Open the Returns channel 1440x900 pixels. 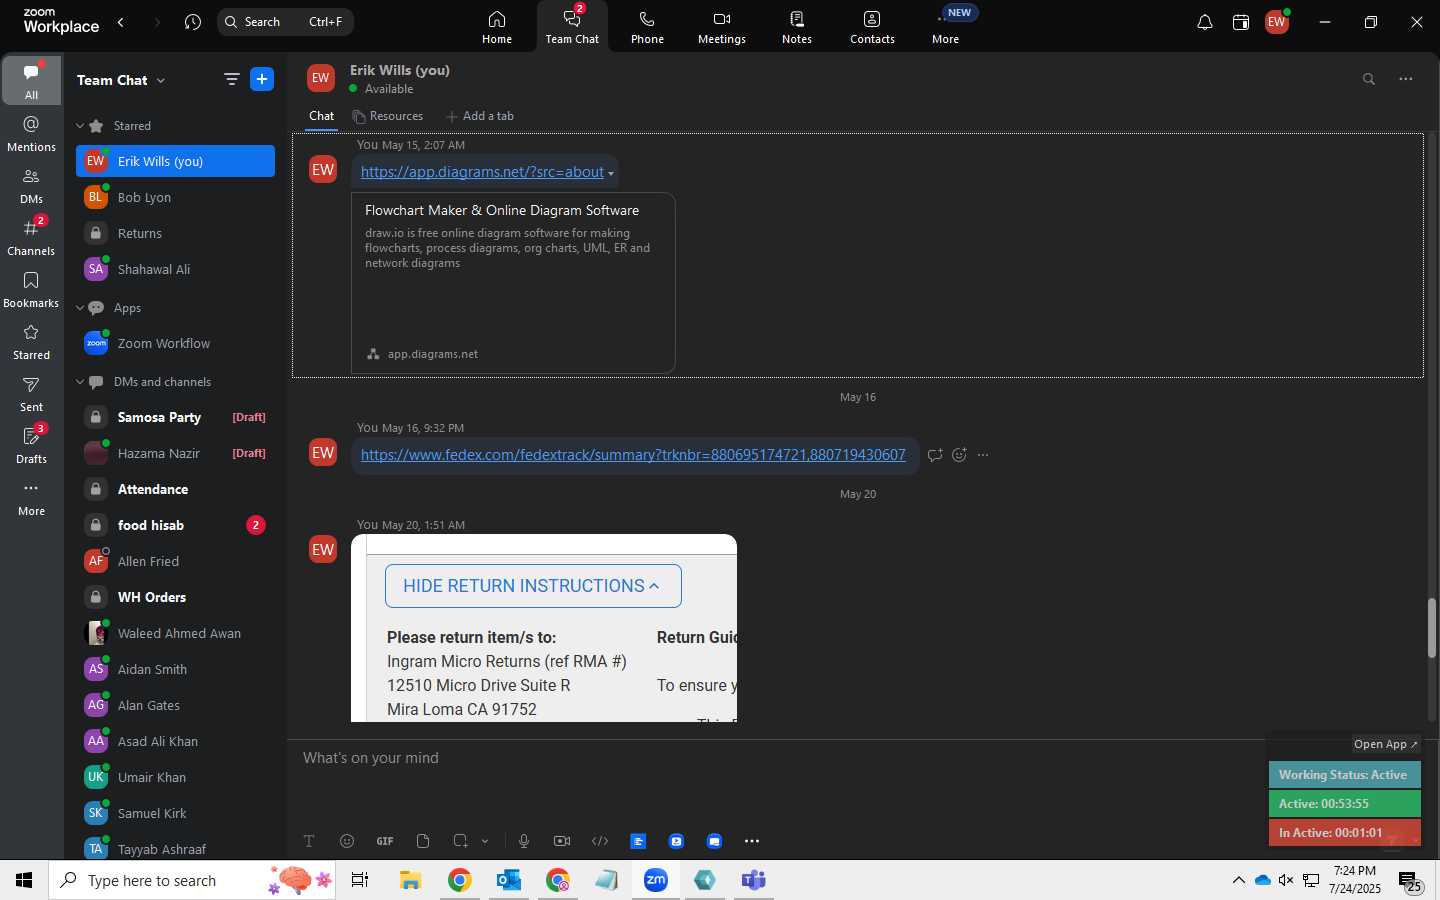coord(175,233)
